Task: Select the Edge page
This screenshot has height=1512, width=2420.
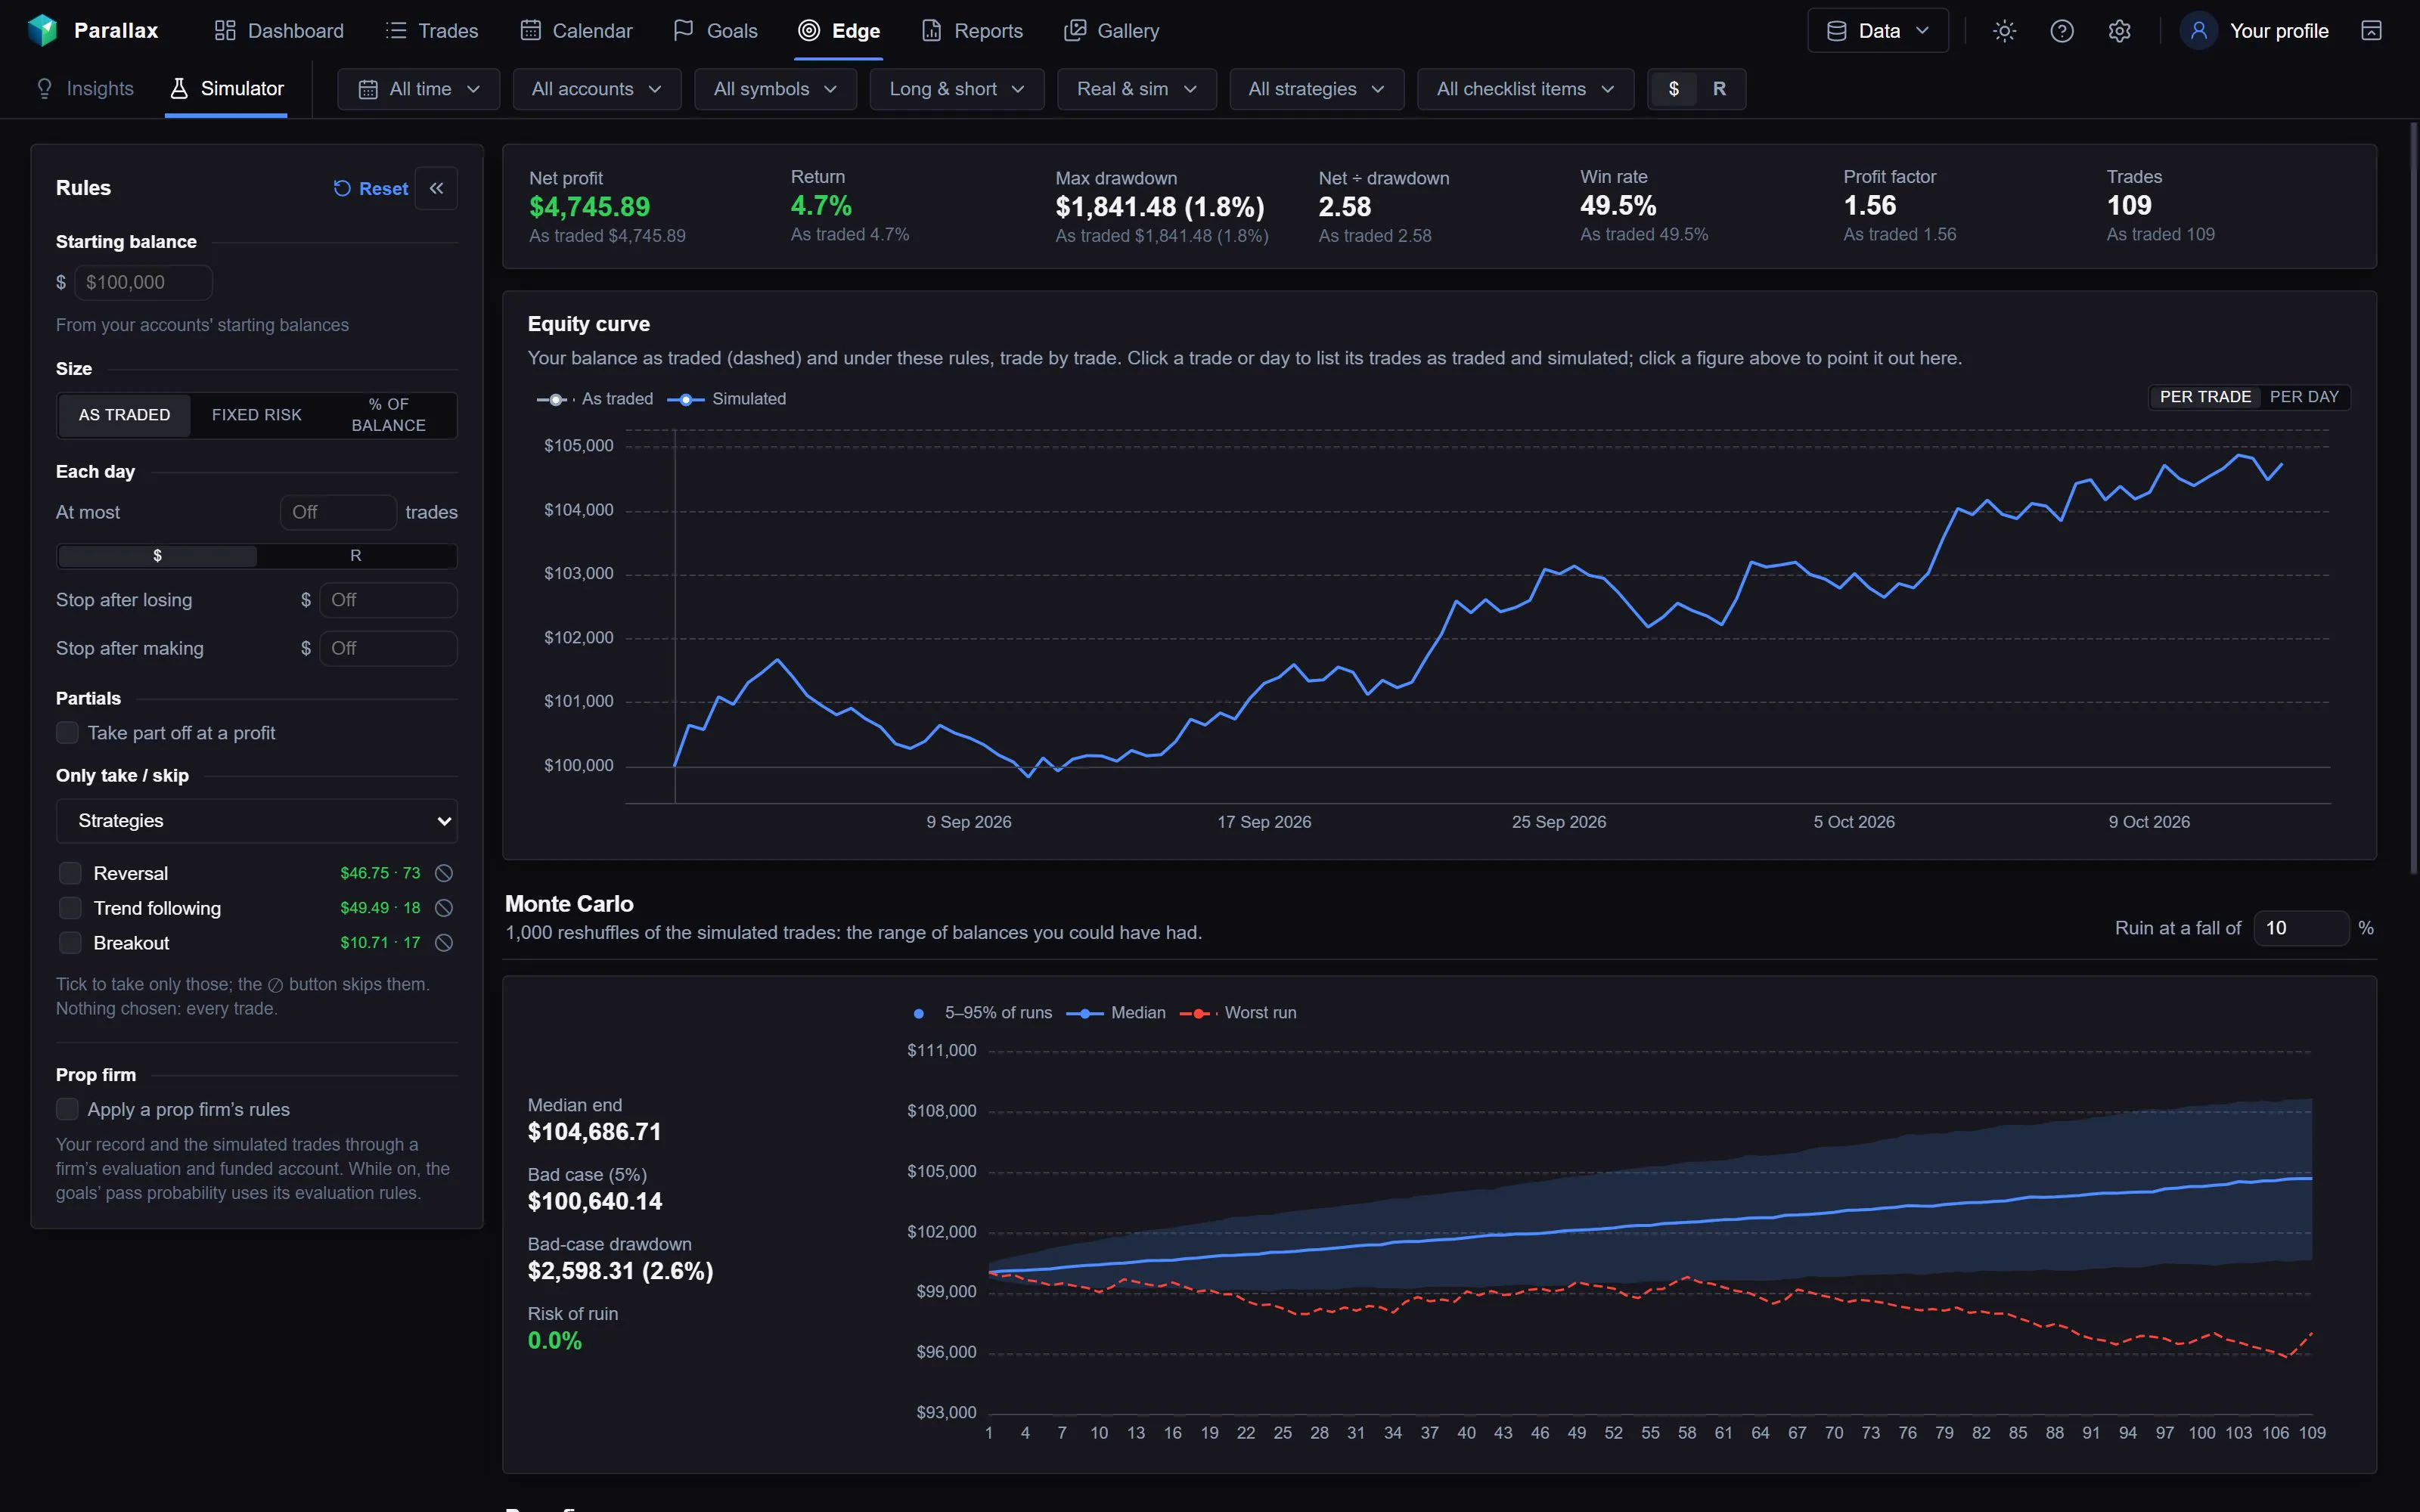Action: pos(839,31)
